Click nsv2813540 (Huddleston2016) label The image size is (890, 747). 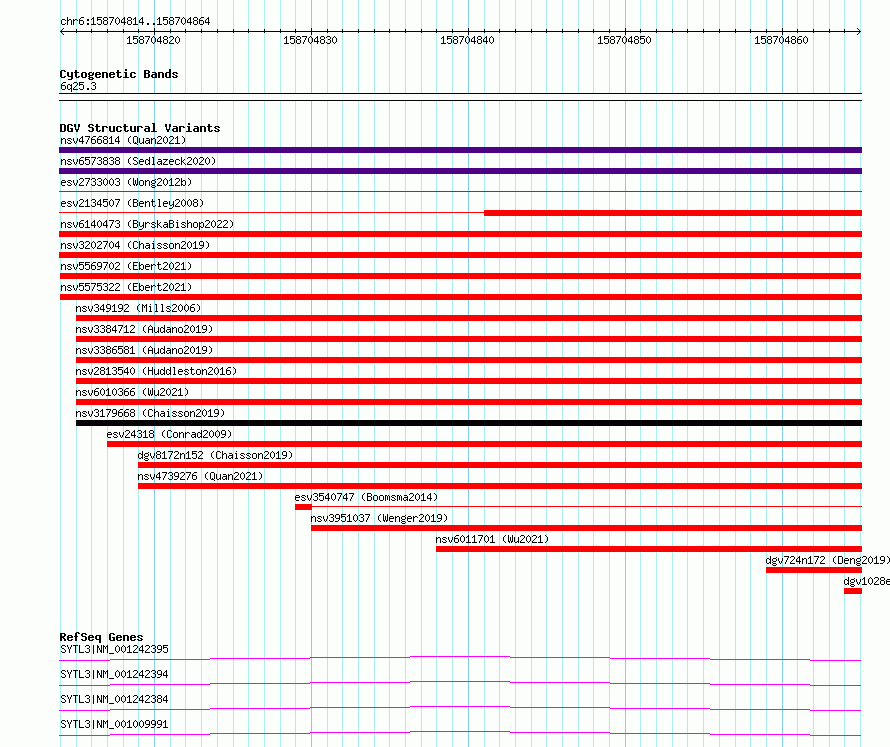tap(156, 371)
